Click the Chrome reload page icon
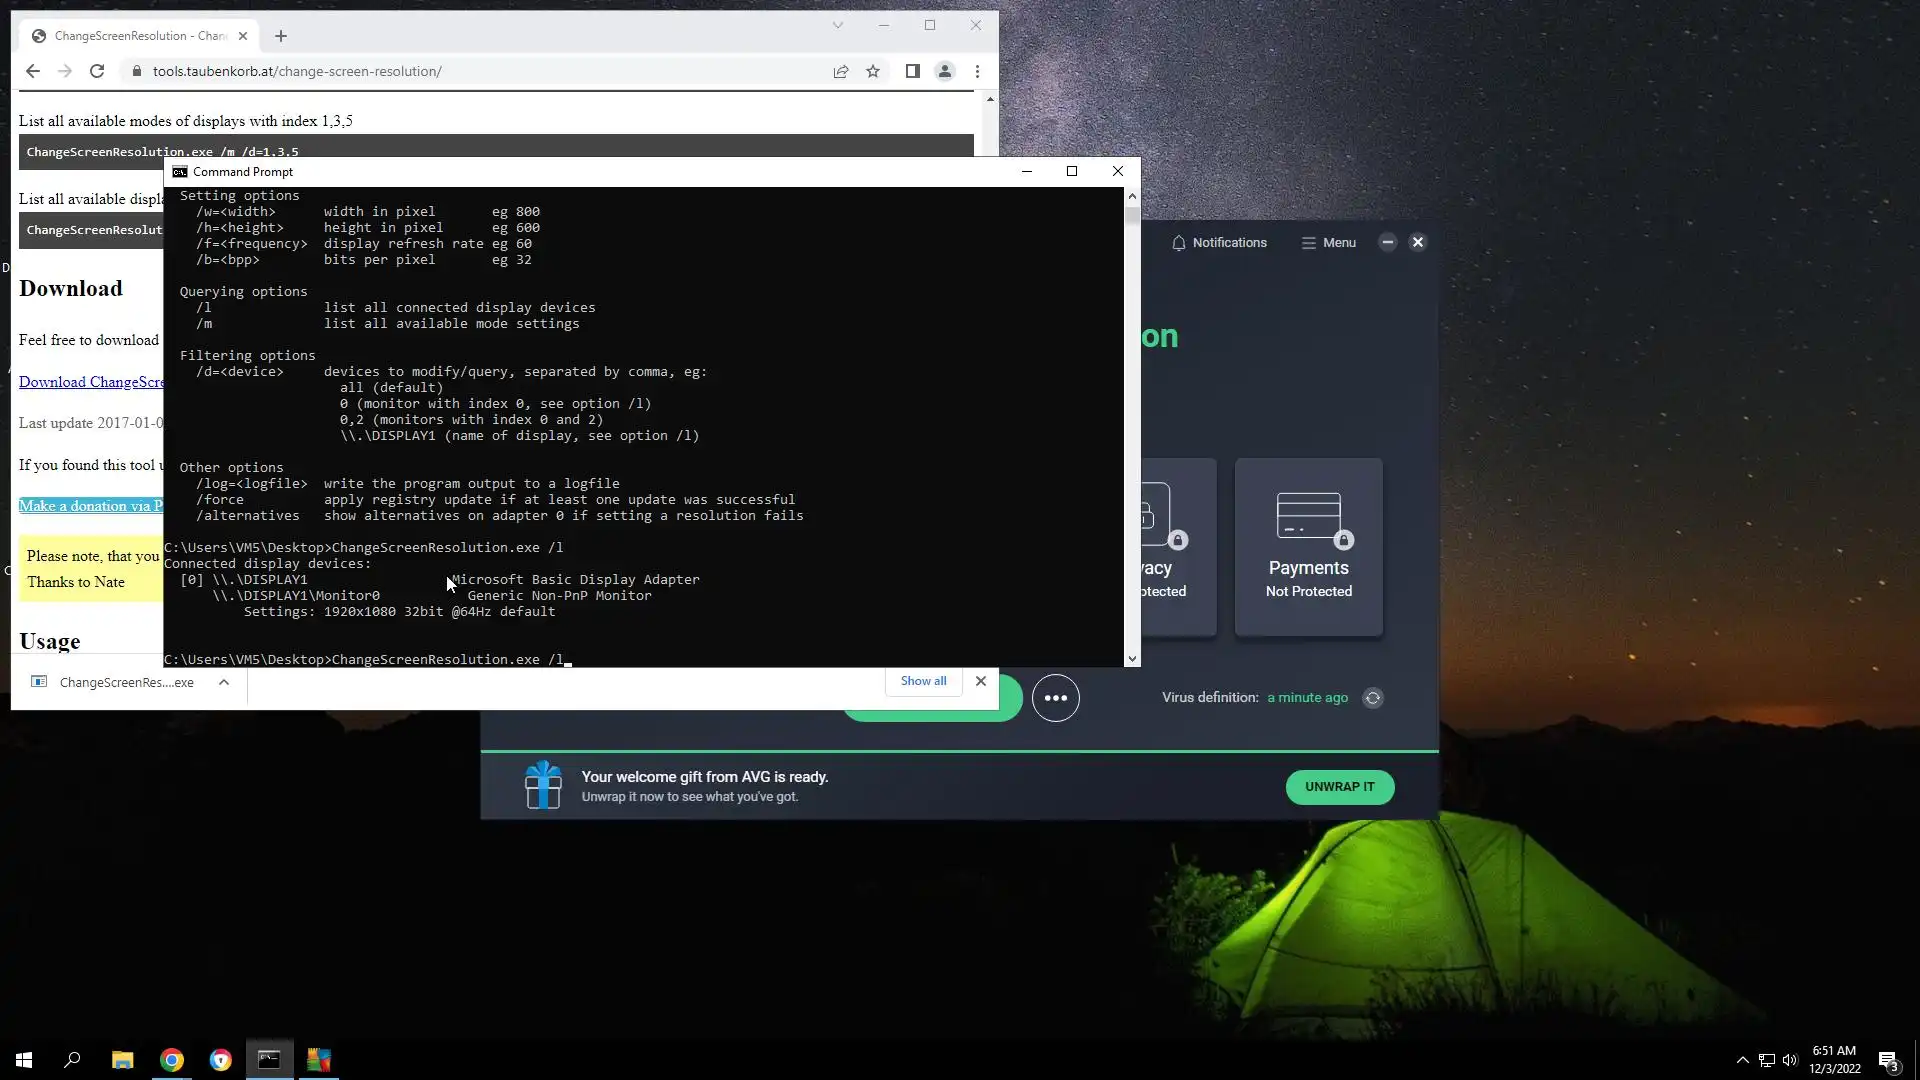 (x=97, y=71)
